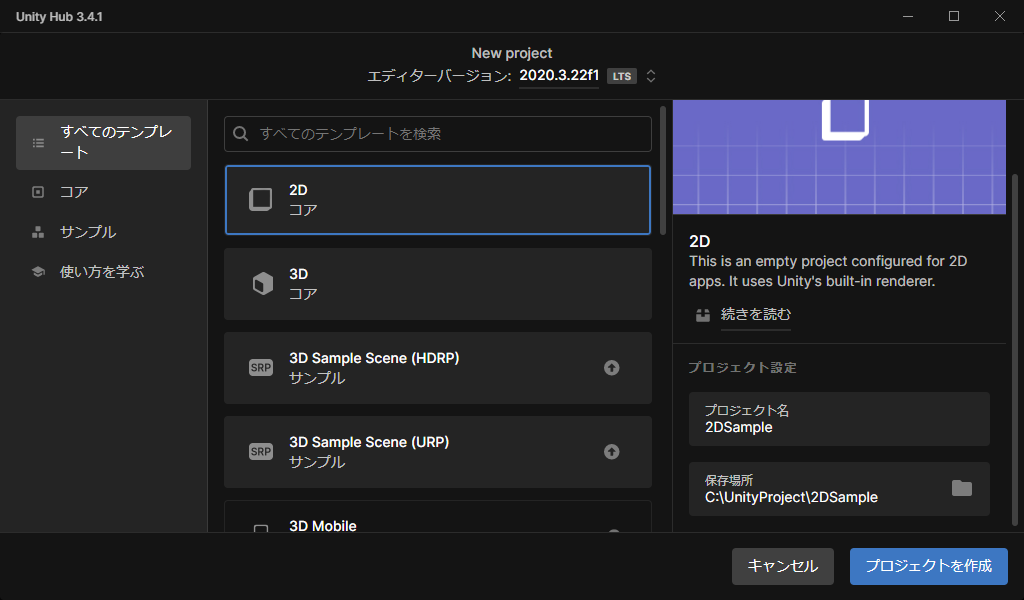Click the 保存場所 path field

pyautogui.click(x=839, y=489)
